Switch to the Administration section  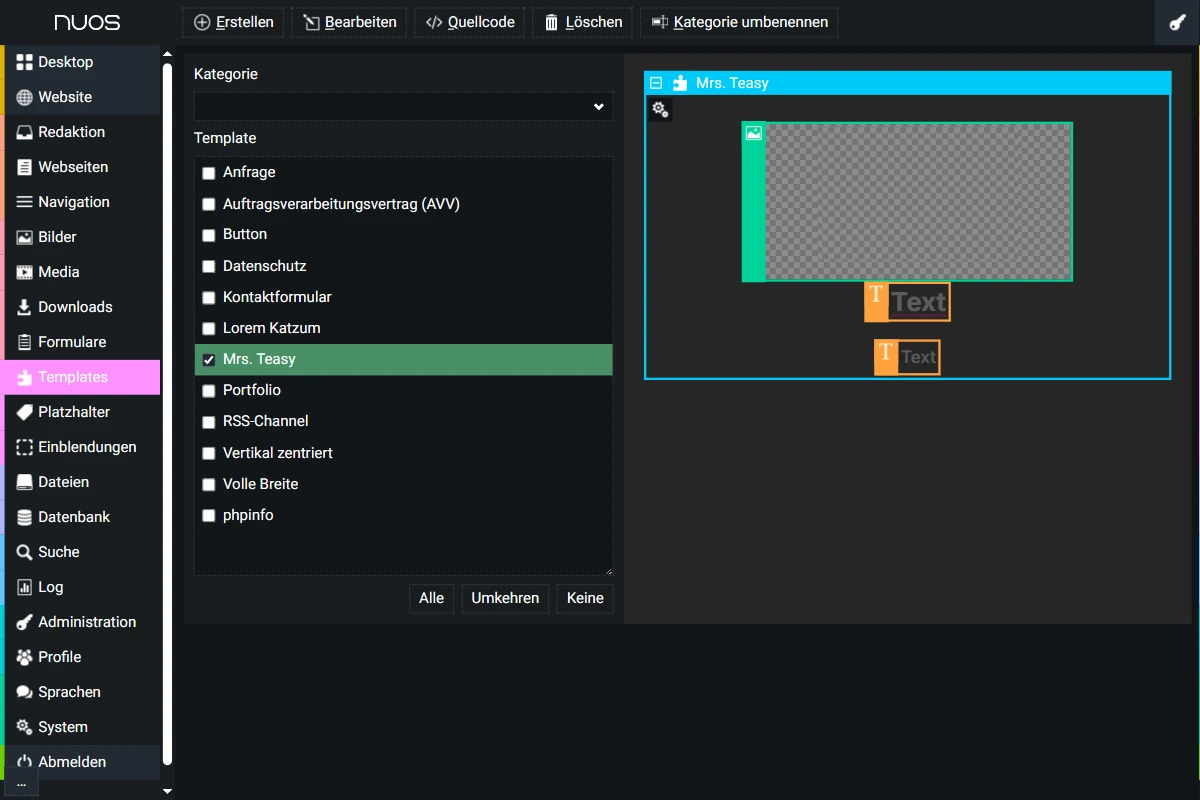(x=86, y=622)
